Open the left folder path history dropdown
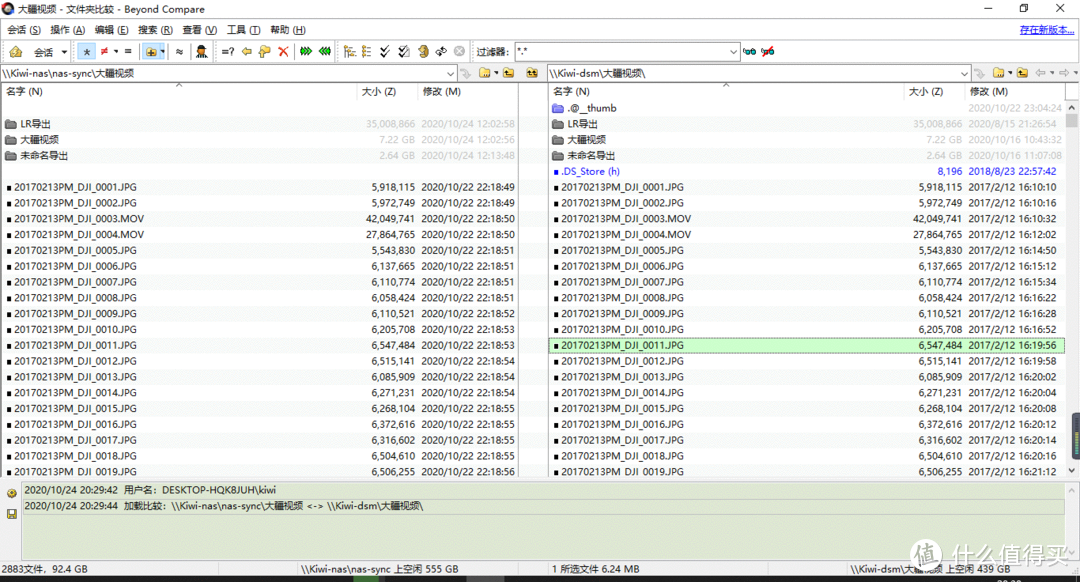Screen dimensions: 1080x582 pyautogui.click(x=450, y=73)
